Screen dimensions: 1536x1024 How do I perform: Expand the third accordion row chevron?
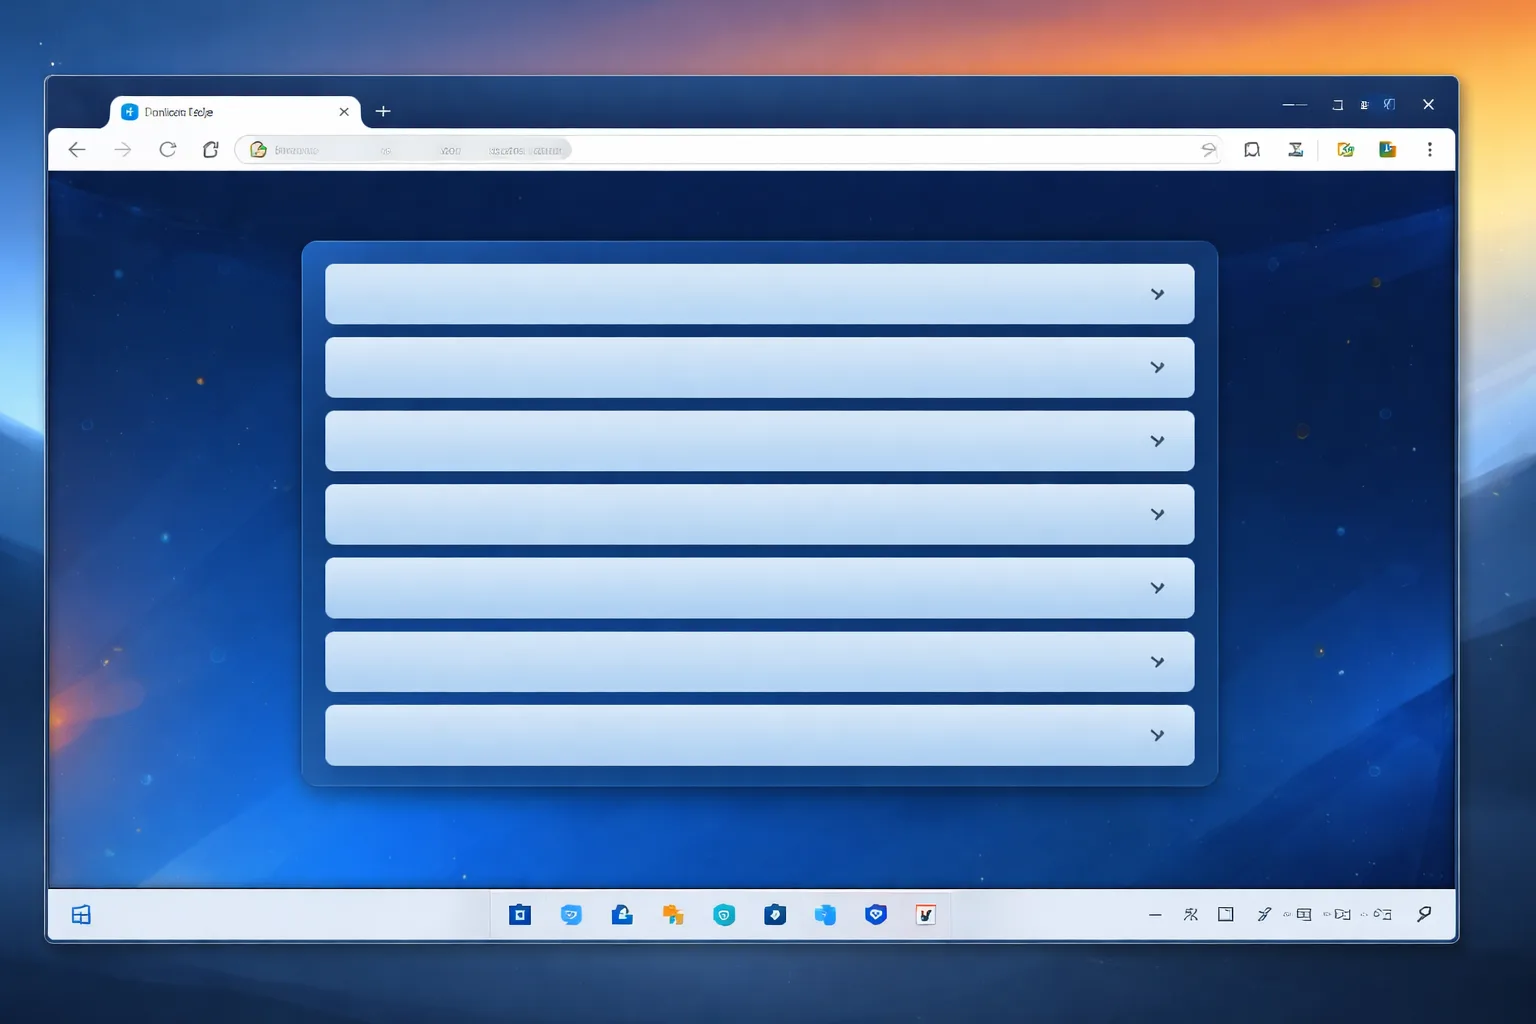click(1157, 441)
